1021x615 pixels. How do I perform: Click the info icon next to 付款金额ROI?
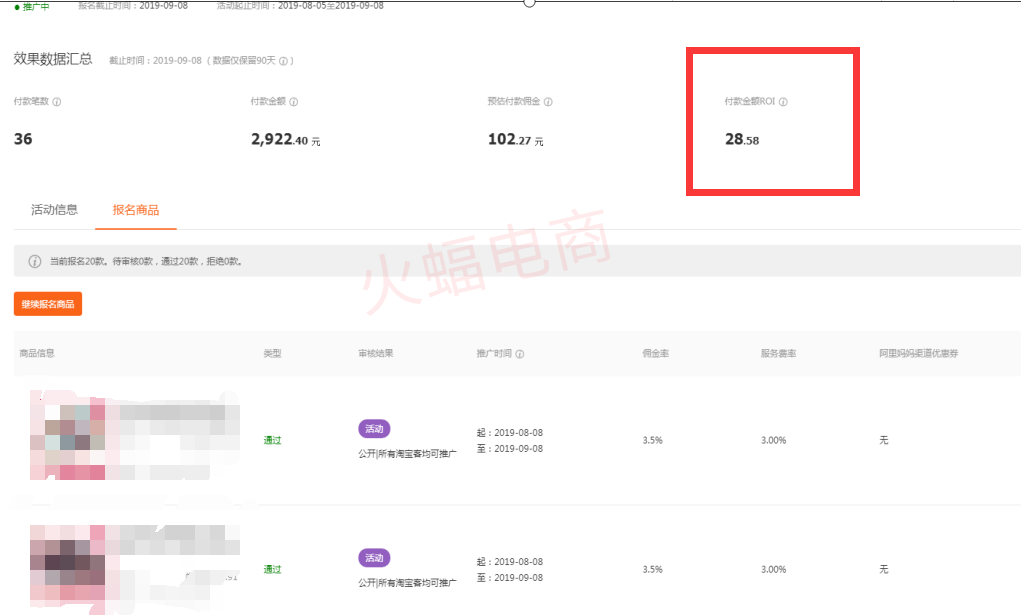tap(783, 102)
